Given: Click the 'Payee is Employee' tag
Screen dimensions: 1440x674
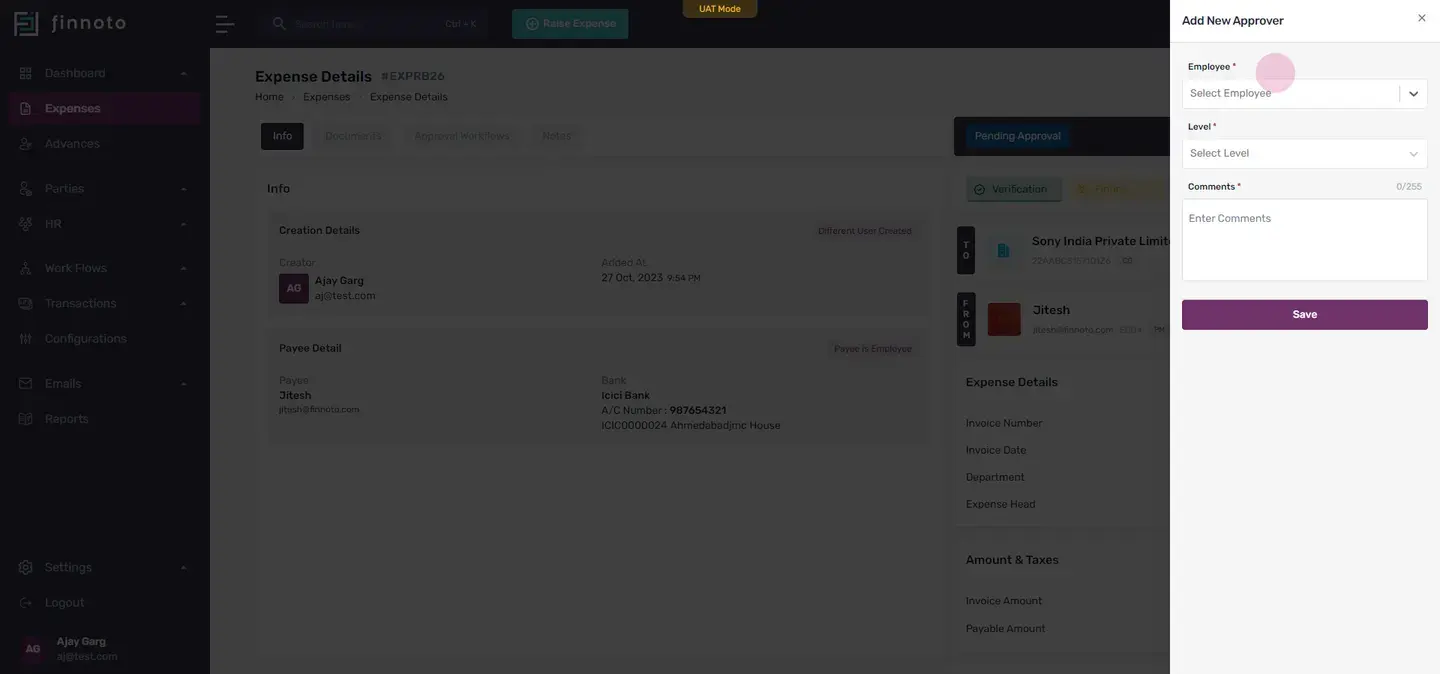Looking at the screenshot, I should [x=873, y=349].
